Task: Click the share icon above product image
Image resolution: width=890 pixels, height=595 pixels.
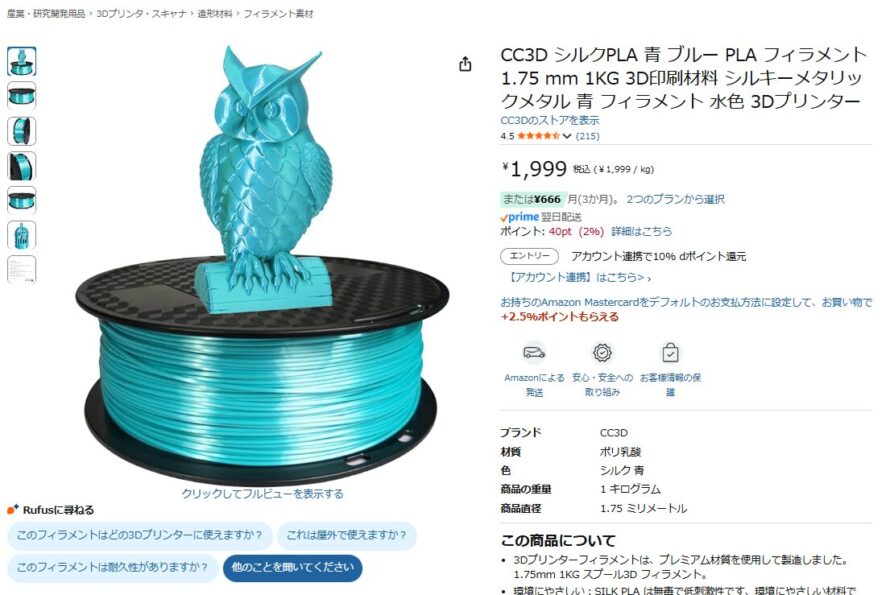Action: 465,64
